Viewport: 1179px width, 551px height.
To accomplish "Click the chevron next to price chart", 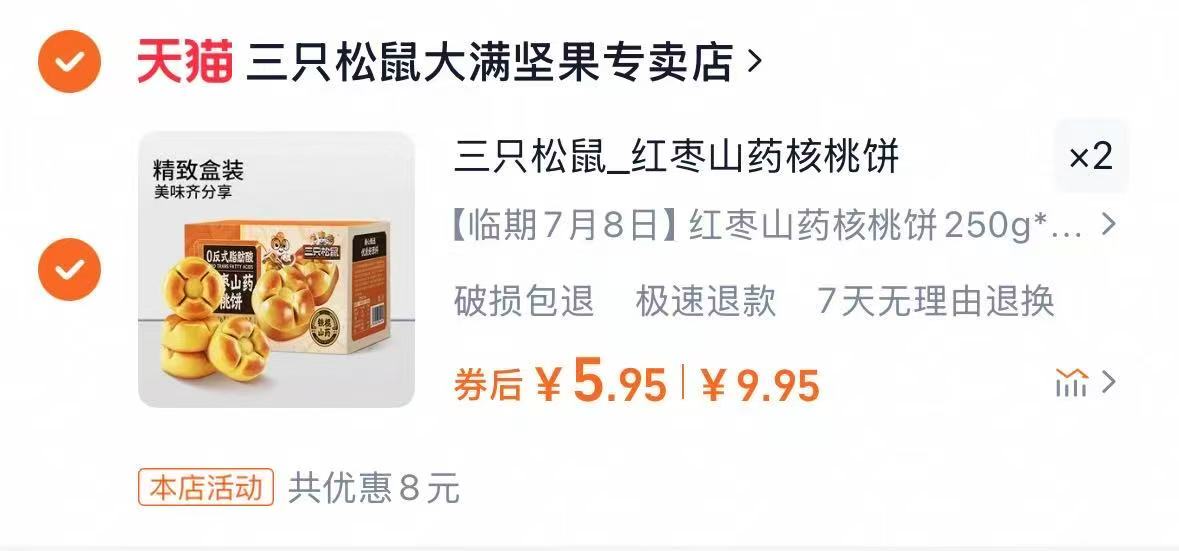I will pos(1108,383).
